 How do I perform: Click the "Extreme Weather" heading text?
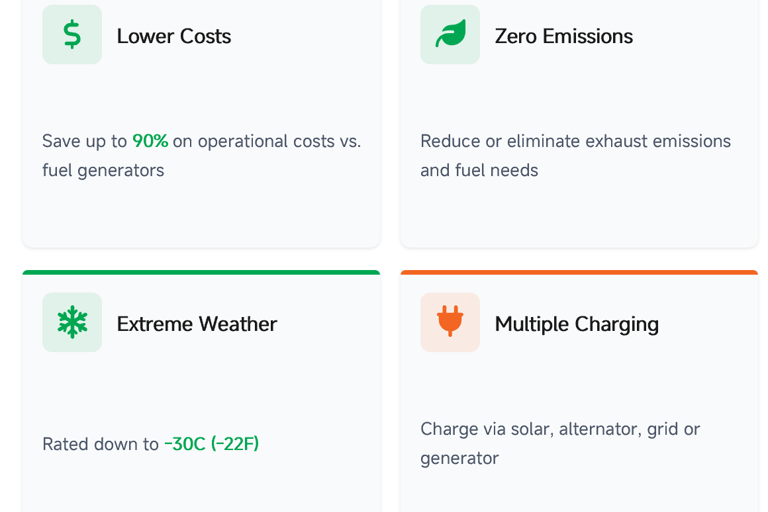[x=196, y=324]
